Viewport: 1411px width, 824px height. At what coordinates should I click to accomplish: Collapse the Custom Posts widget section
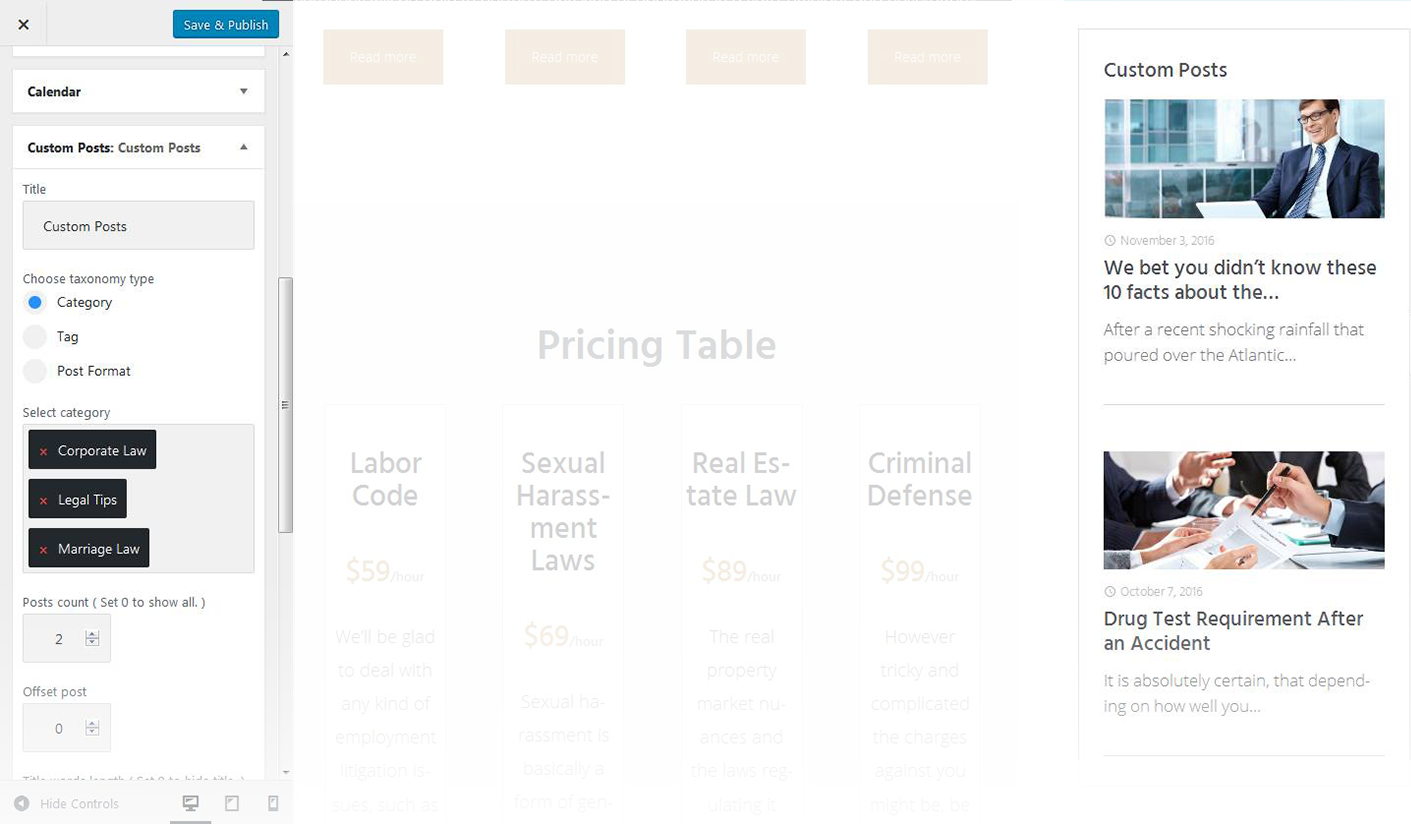tap(243, 147)
